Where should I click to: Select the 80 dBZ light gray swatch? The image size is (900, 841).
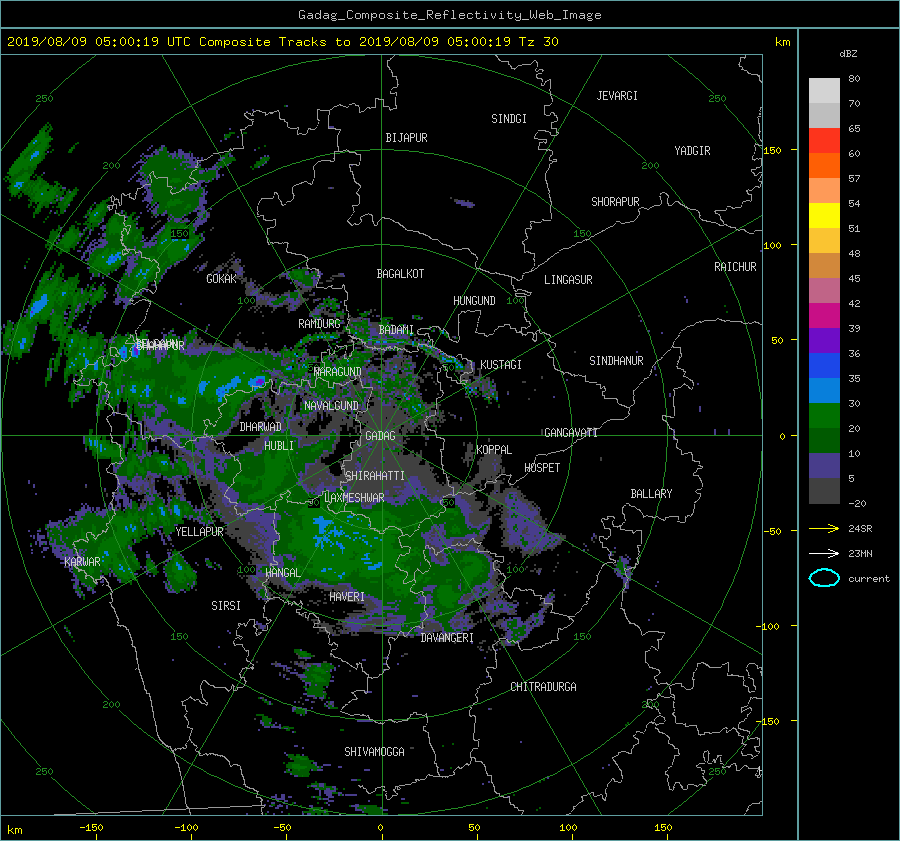824,90
